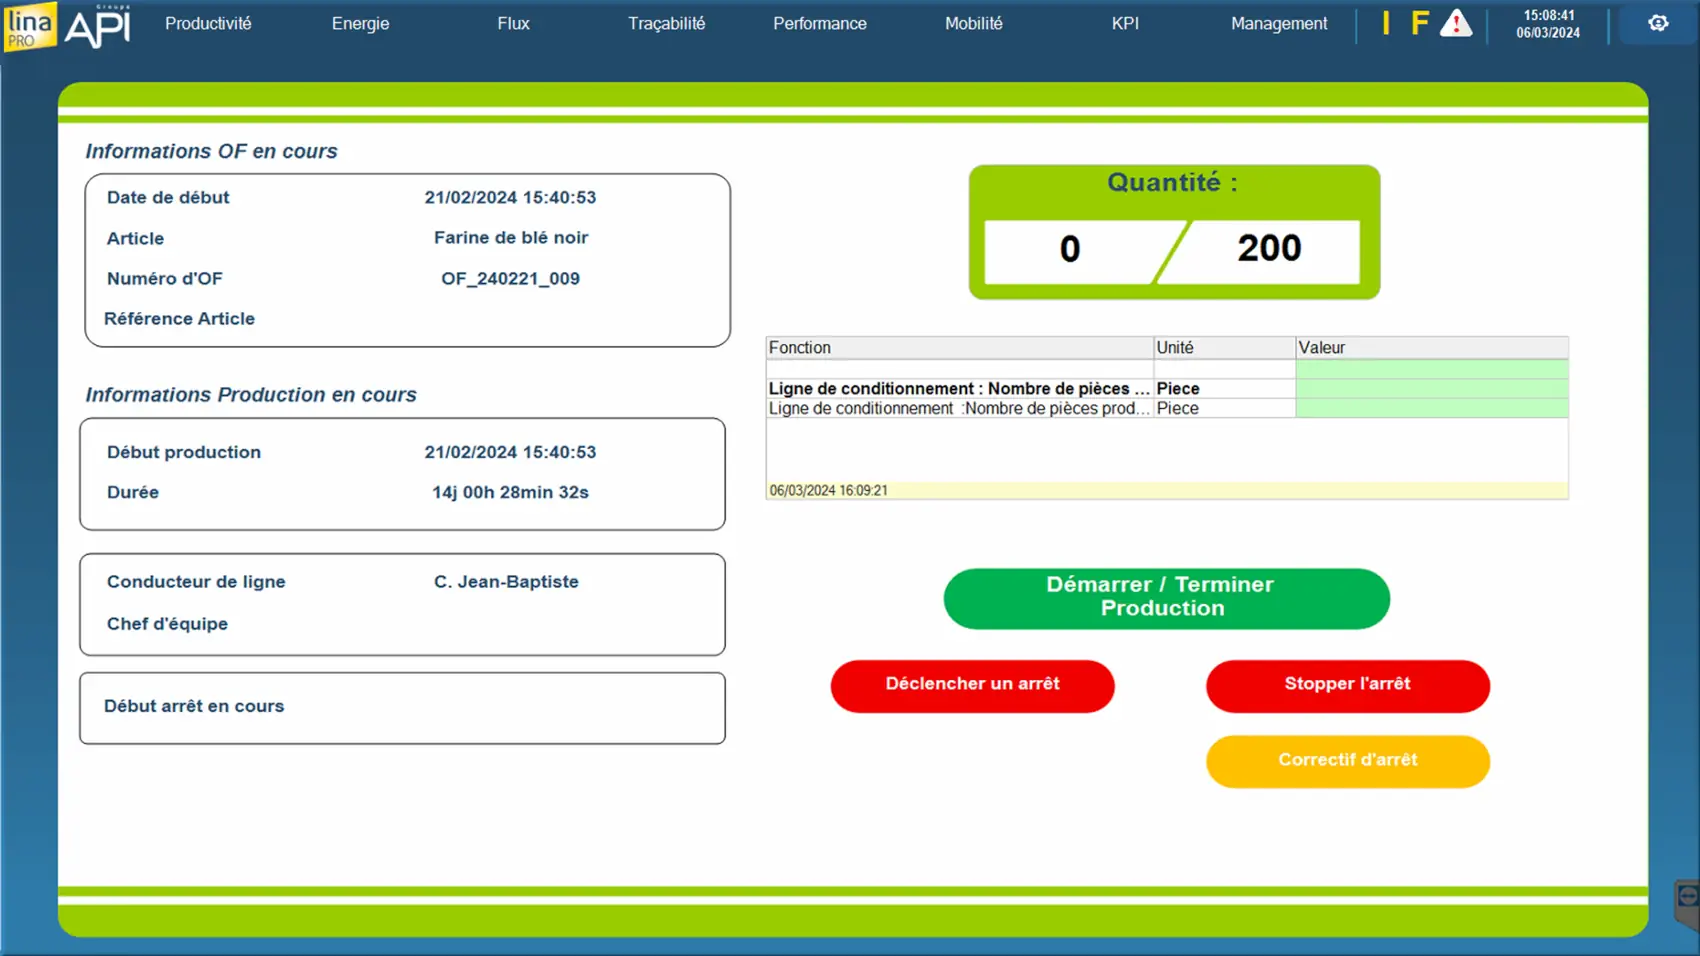Click the Valeur column header
This screenshot has width=1700, height=956.
1430,348
